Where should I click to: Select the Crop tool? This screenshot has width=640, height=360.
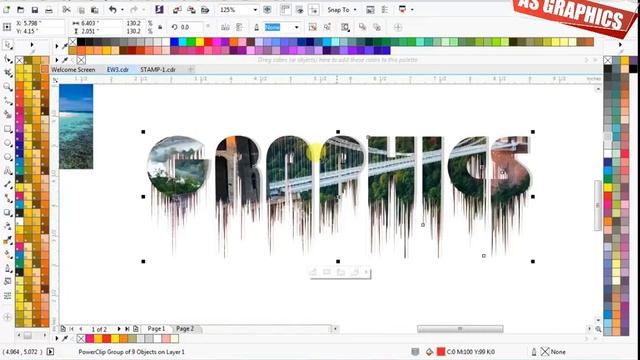click(x=7, y=73)
